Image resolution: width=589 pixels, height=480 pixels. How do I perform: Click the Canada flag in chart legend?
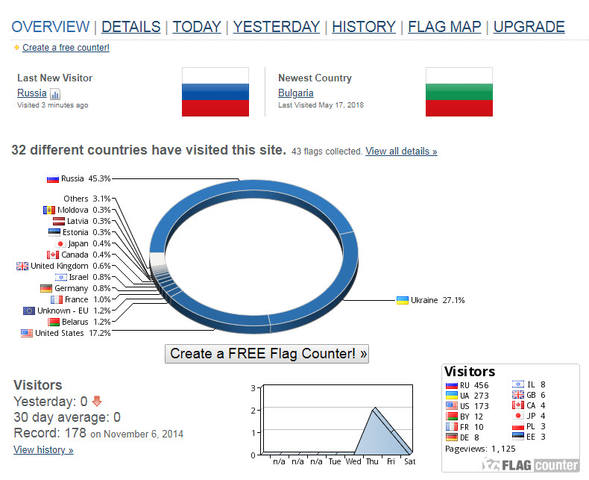point(53,255)
